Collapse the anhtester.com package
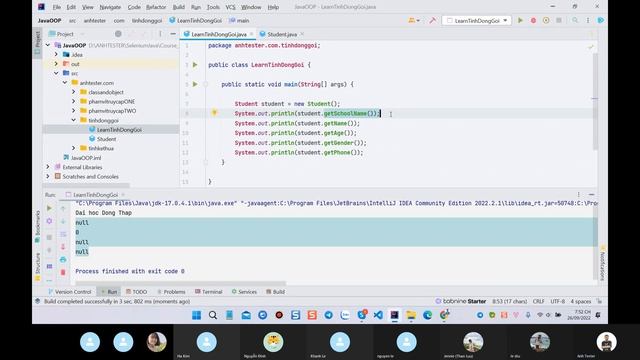This screenshot has height=360, width=640. click(65, 82)
